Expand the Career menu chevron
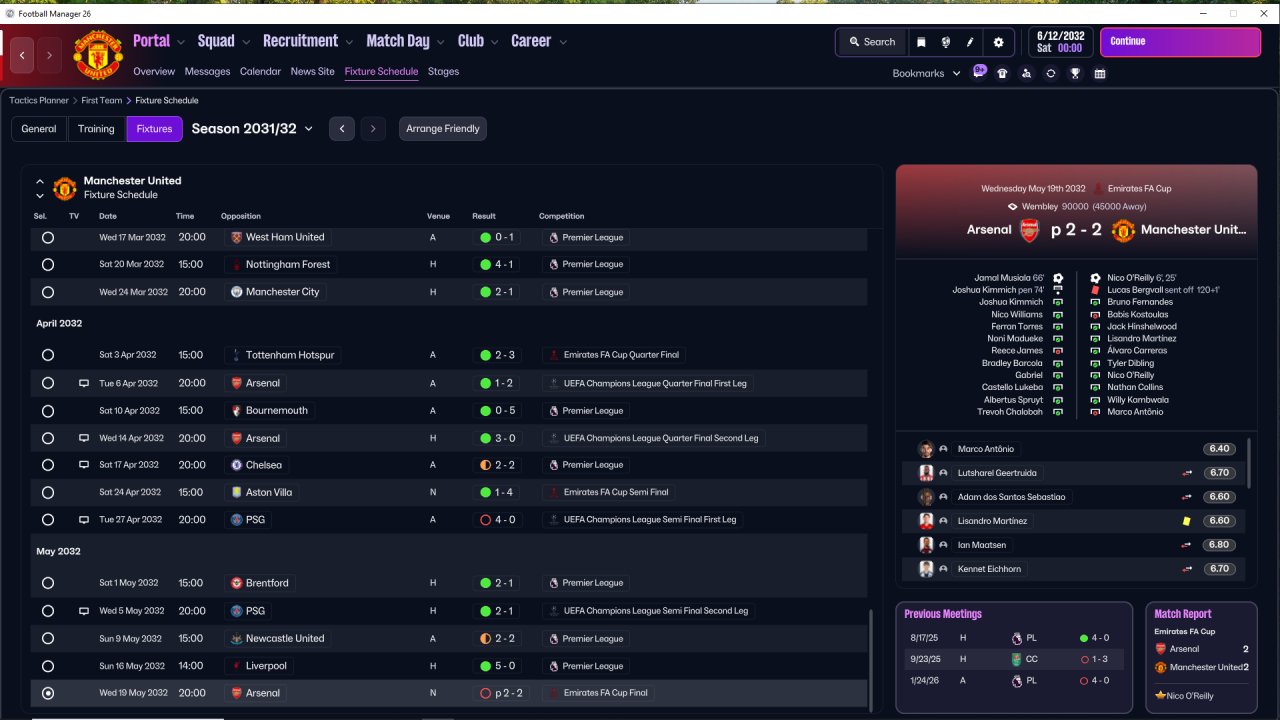Viewport: 1280px width, 720px height. tap(563, 42)
